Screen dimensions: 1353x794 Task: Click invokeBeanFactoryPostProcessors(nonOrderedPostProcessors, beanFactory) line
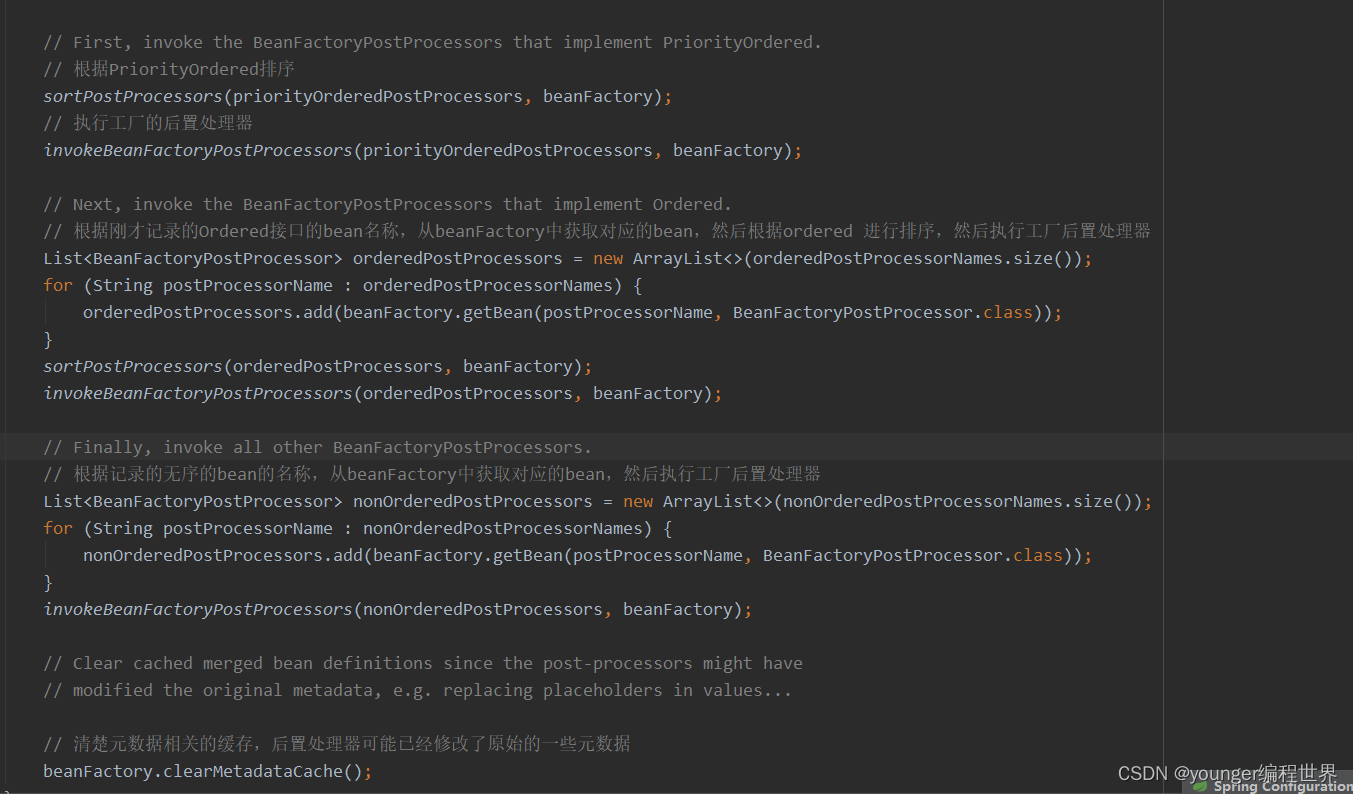pos(398,609)
